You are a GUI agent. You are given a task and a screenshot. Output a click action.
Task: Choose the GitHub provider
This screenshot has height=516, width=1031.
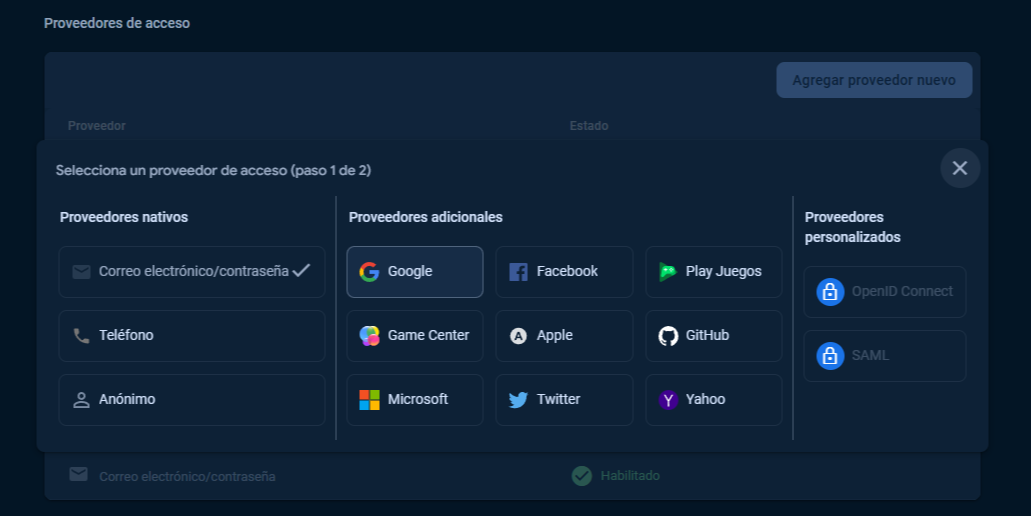pyautogui.click(x=714, y=336)
